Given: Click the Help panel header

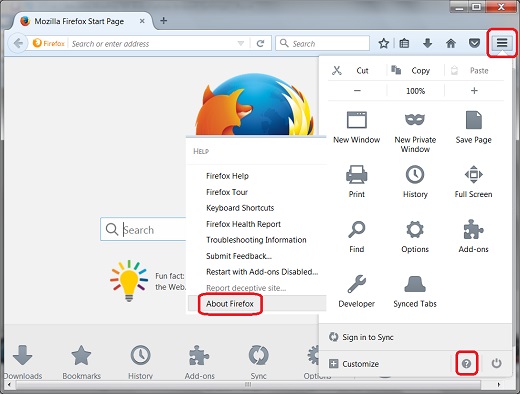Looking at the screenshot, I should click(x=201, y=151).
